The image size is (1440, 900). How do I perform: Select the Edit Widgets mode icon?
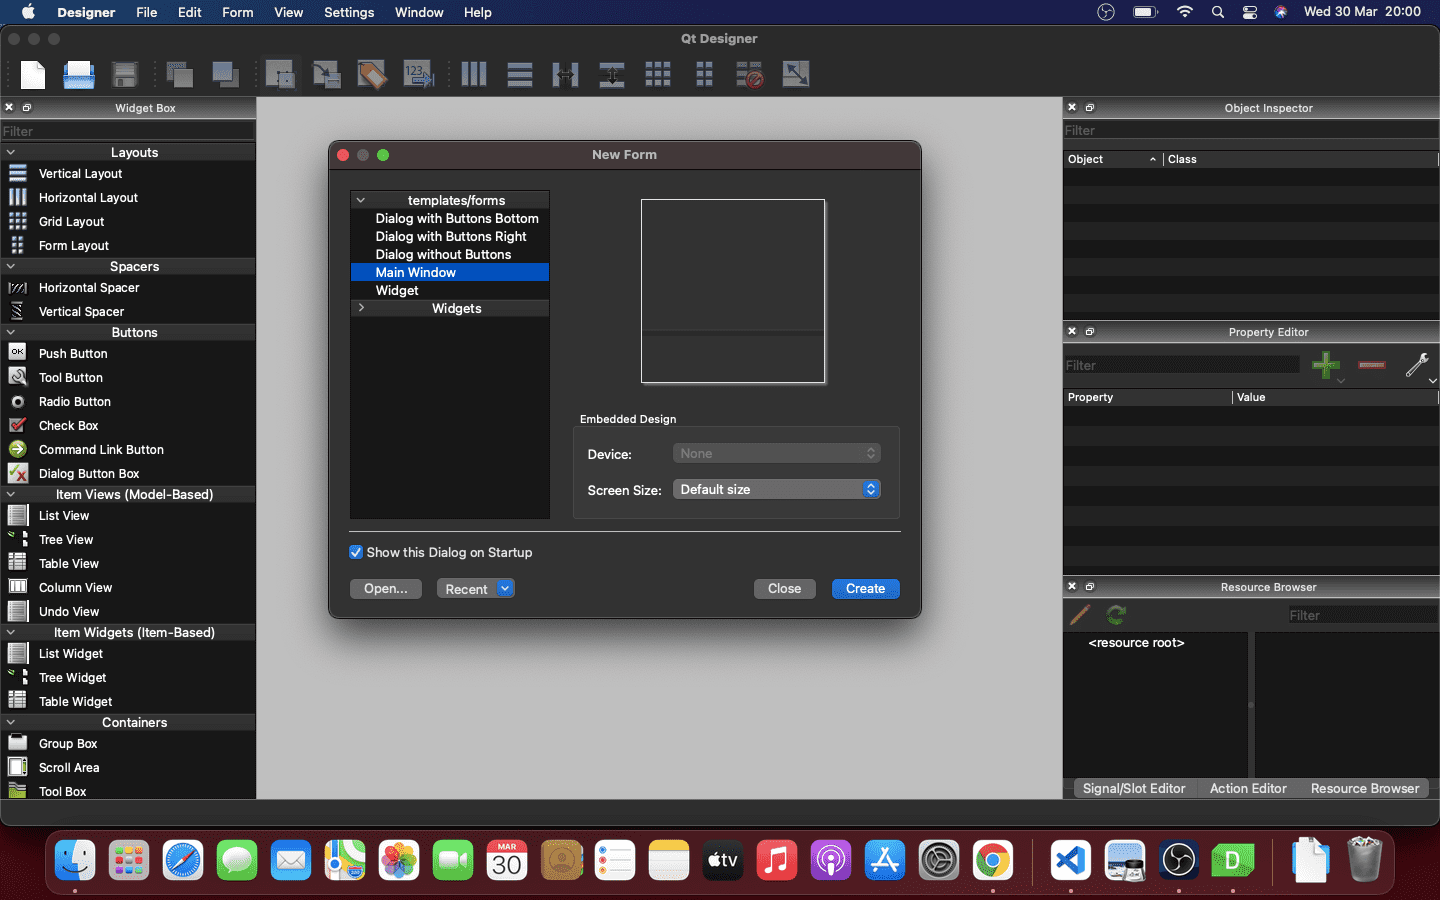280,75
